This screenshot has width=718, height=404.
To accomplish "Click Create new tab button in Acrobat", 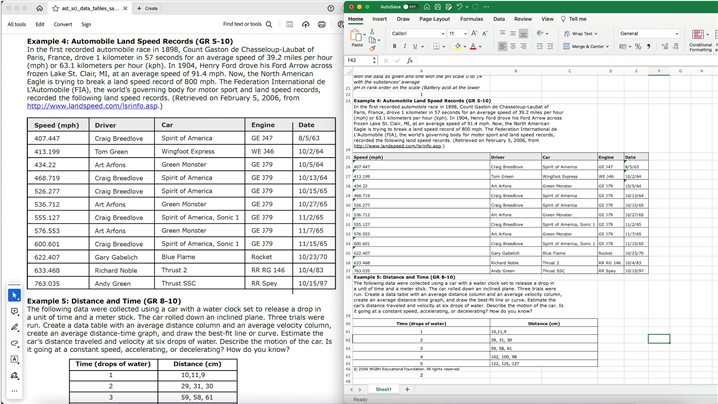I will point(146,7).
